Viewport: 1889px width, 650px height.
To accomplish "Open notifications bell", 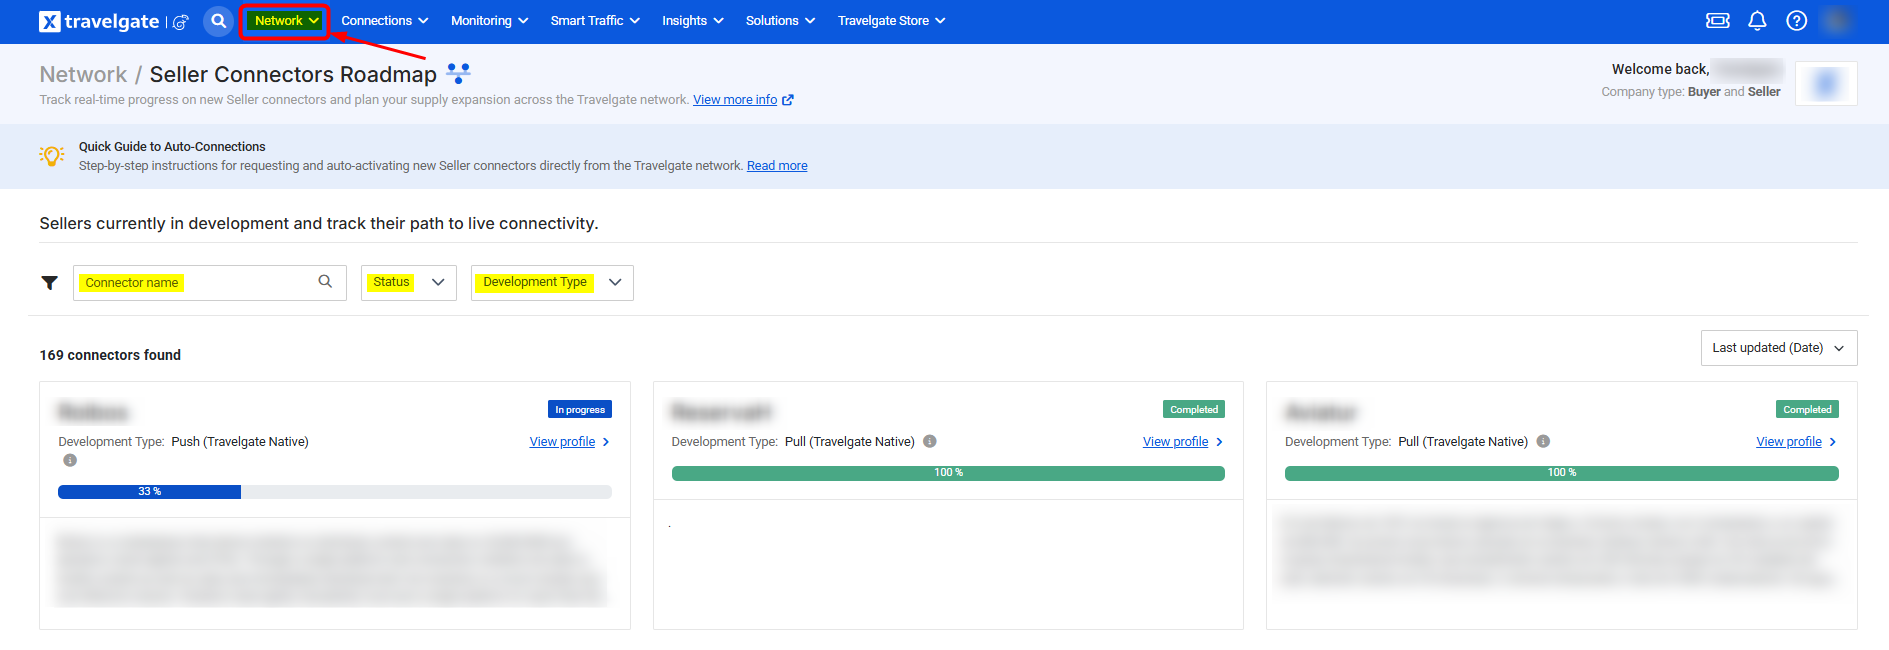I will click(1757, 21).
